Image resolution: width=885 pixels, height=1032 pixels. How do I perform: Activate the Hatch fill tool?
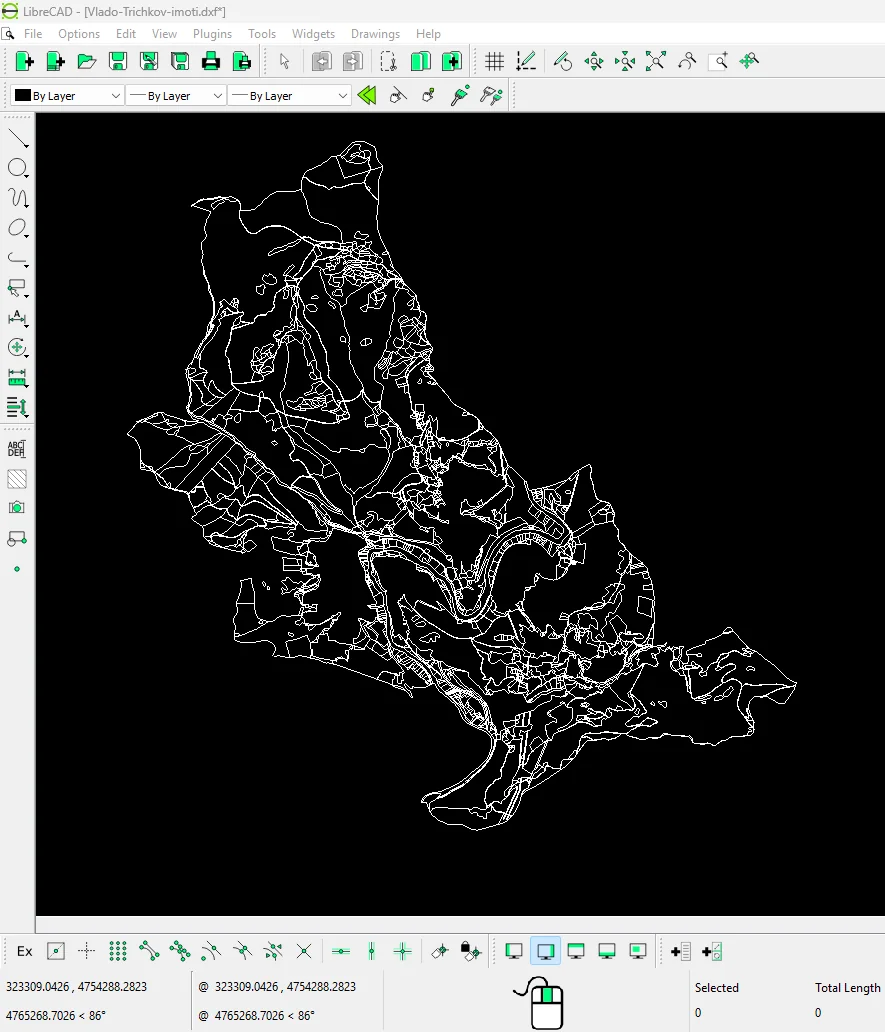[x=17, y=479]
